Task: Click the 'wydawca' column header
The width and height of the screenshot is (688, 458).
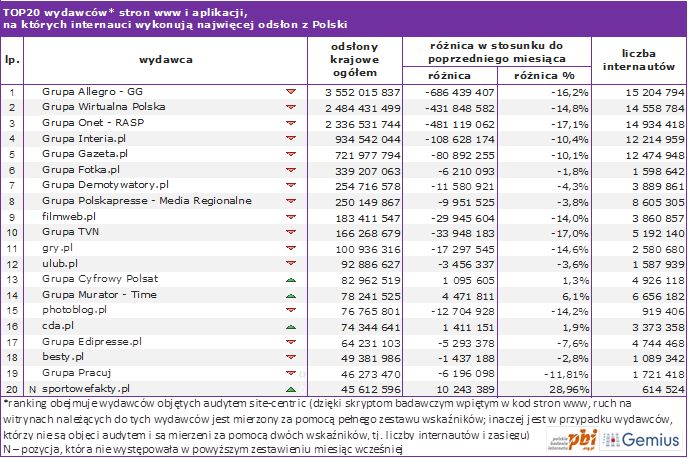Action: [164, 60]
